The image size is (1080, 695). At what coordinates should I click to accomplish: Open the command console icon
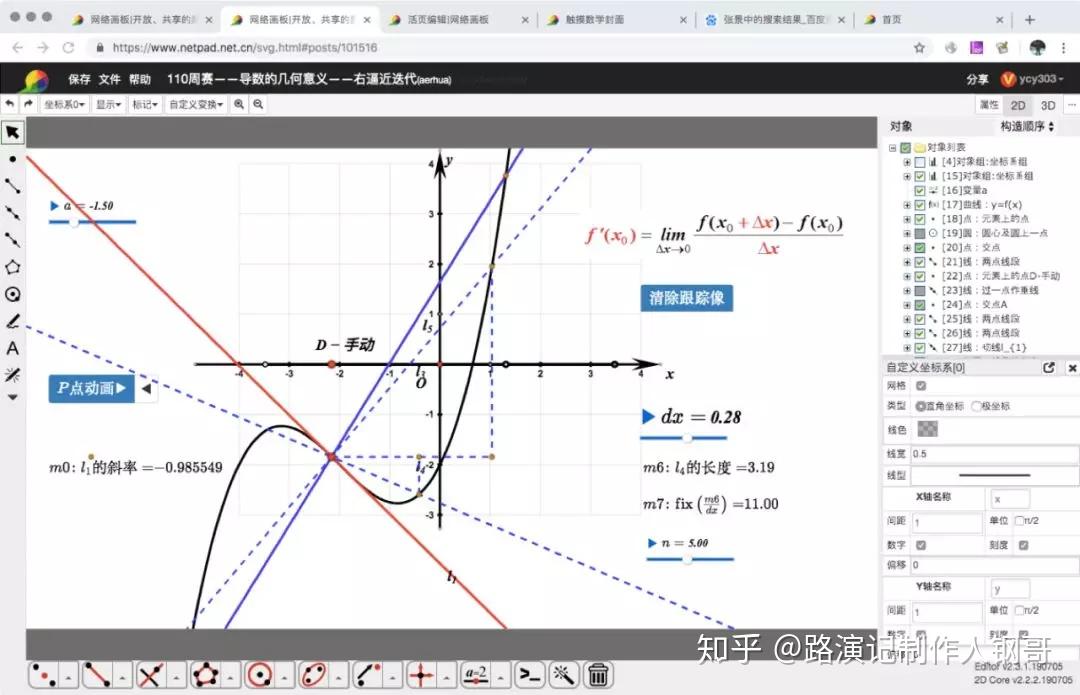tap(529, 675)
